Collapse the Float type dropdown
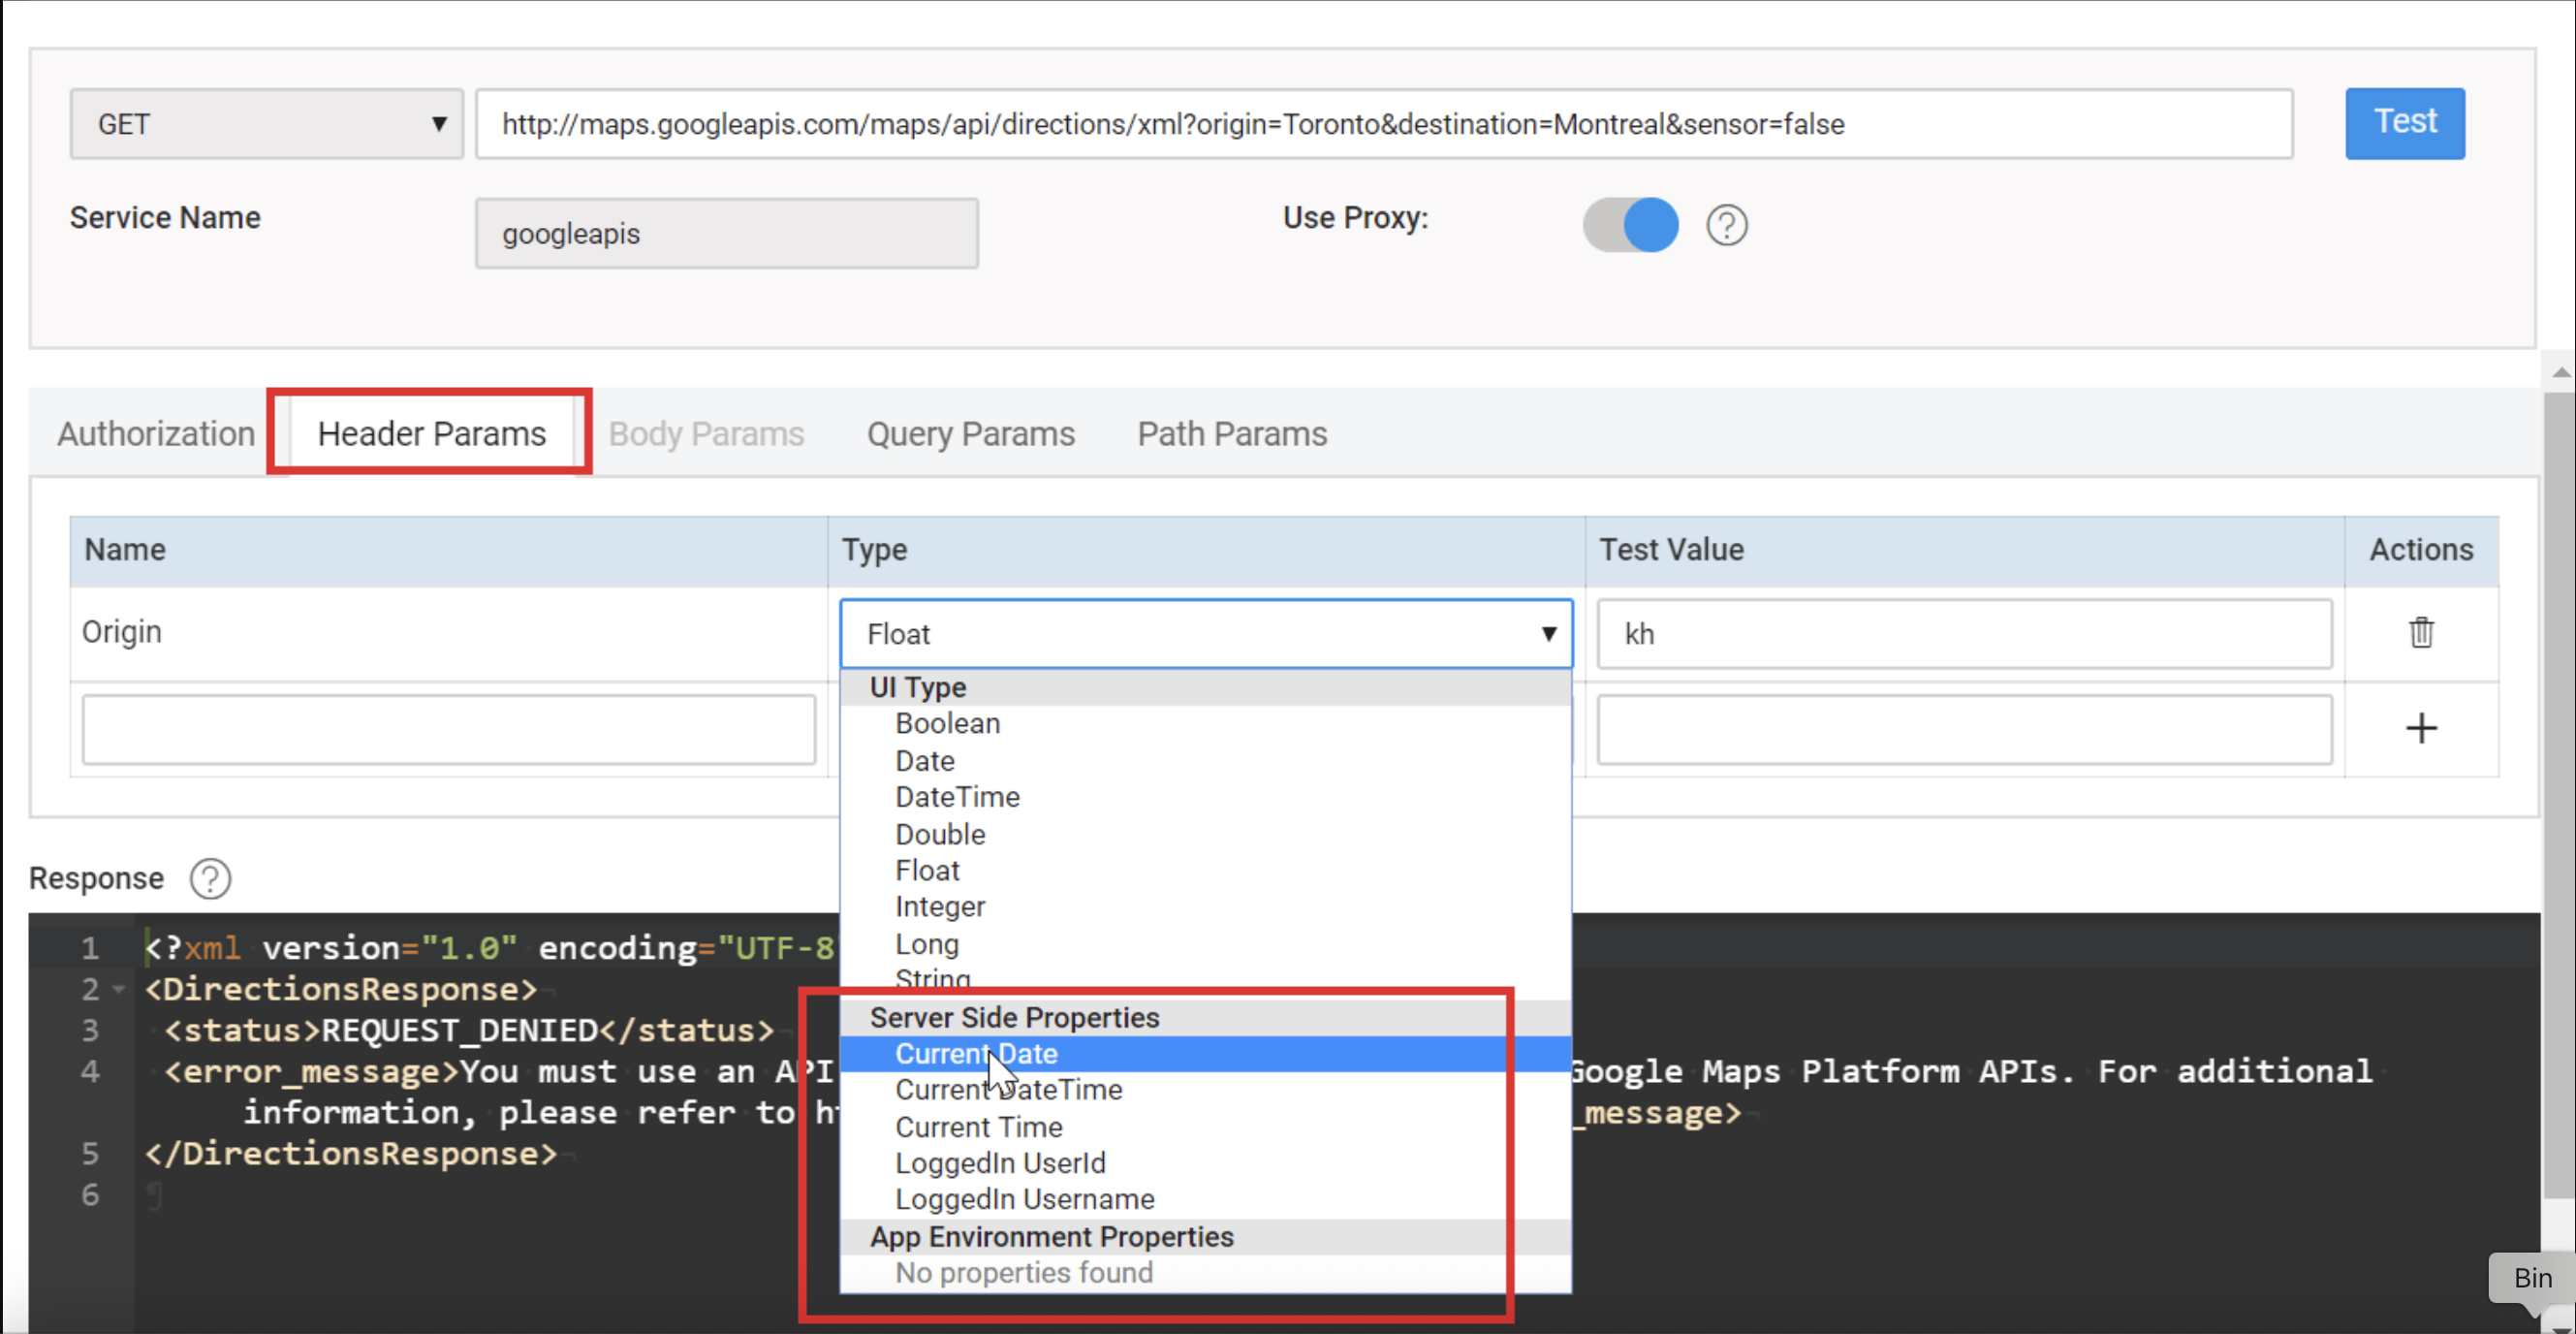Viewport: 2576px width, 1334px height. 1205,634
